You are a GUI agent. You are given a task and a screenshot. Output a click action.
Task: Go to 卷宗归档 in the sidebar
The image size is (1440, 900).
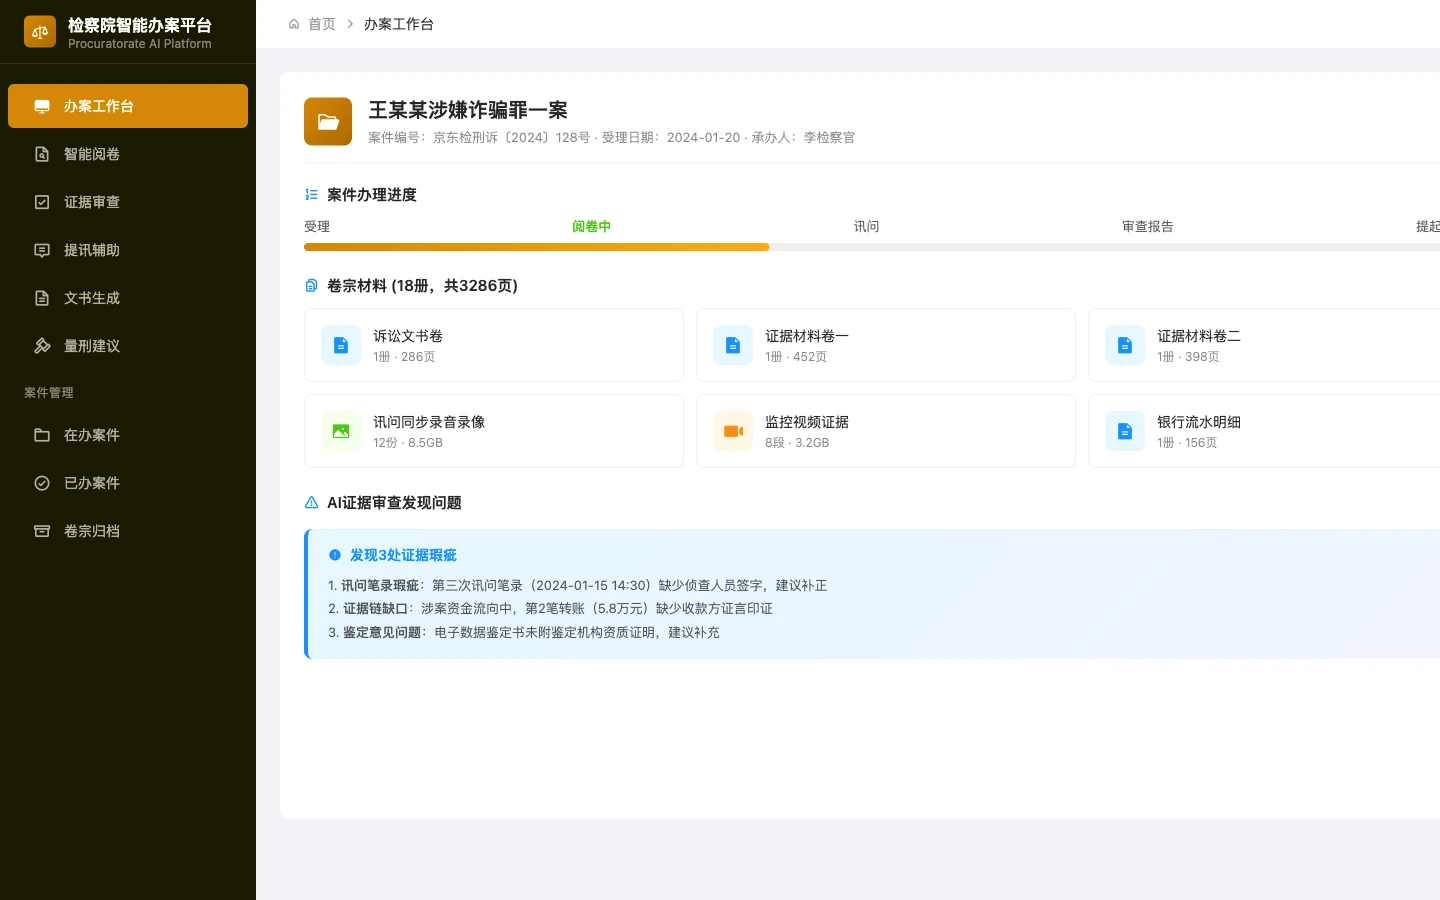point(128,531)
